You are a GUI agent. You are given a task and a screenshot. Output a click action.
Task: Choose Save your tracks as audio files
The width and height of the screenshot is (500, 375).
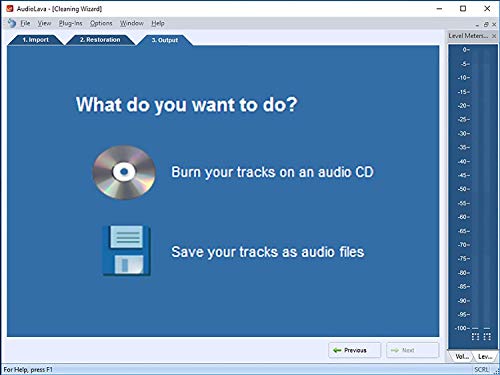pyautogui.click(x=267, y=252)
